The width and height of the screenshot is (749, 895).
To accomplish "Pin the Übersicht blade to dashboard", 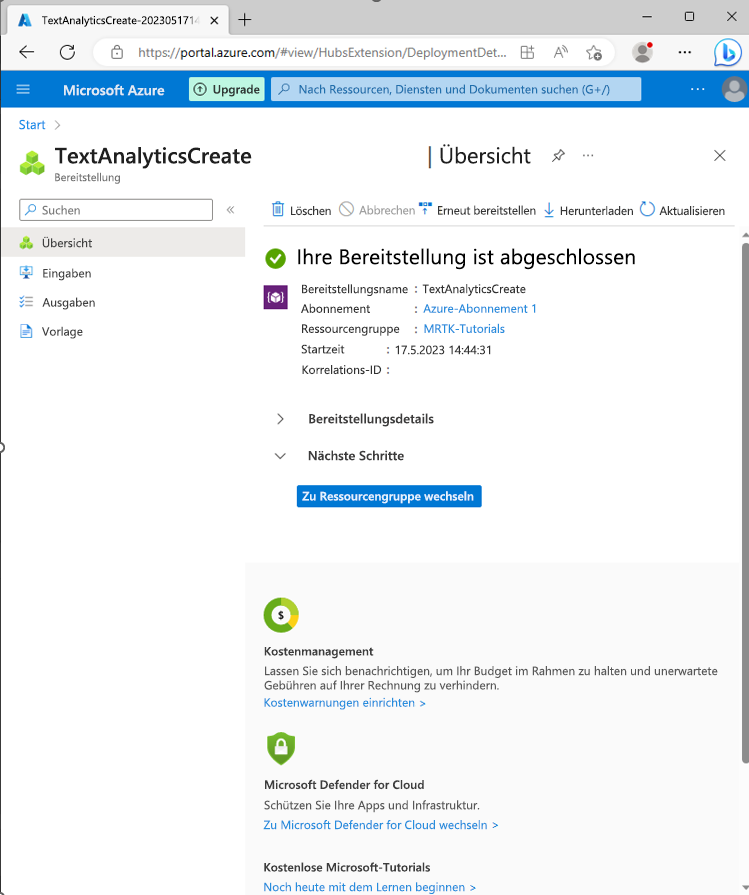I will pos(558,155).
